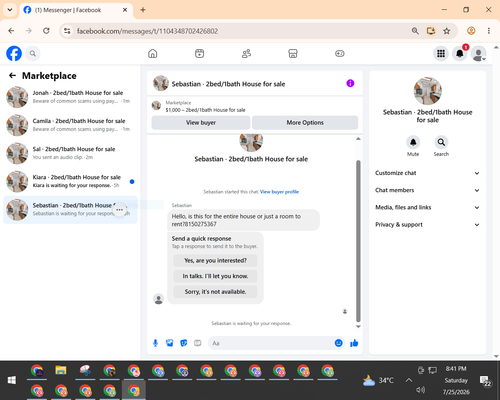The width and height of the screenshot is (500, 400).
Task: Choose a GIF from the composer
Action: [198, 343]
